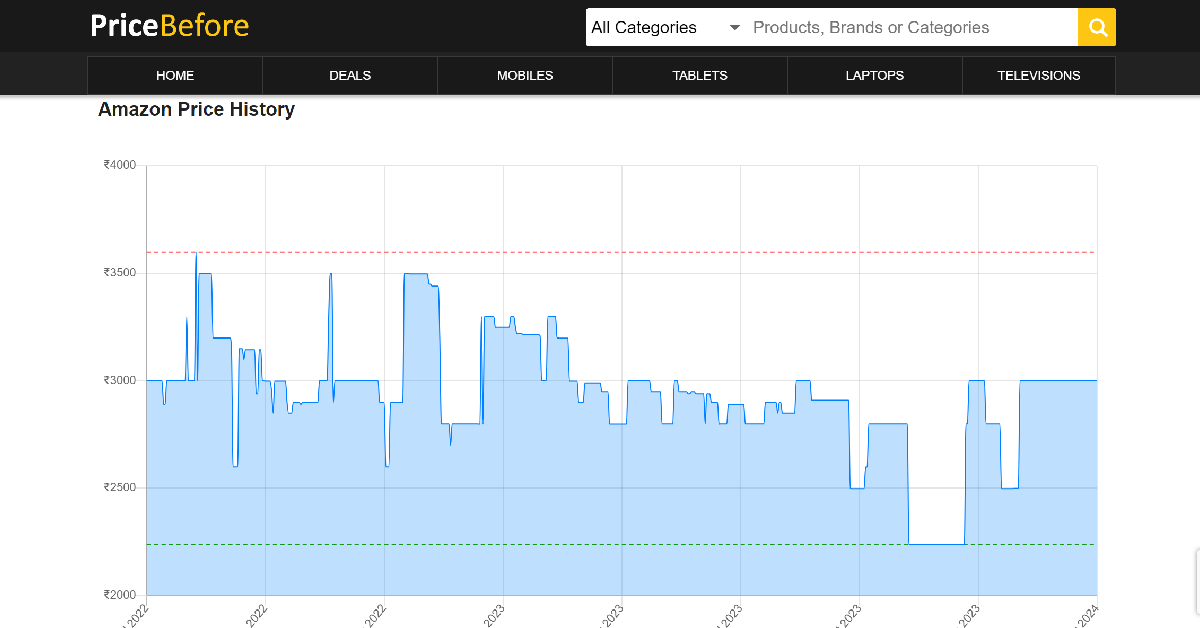Select MOBILES in the navigation bar
Screen dimensions: 1200x628
pos(525,75)
